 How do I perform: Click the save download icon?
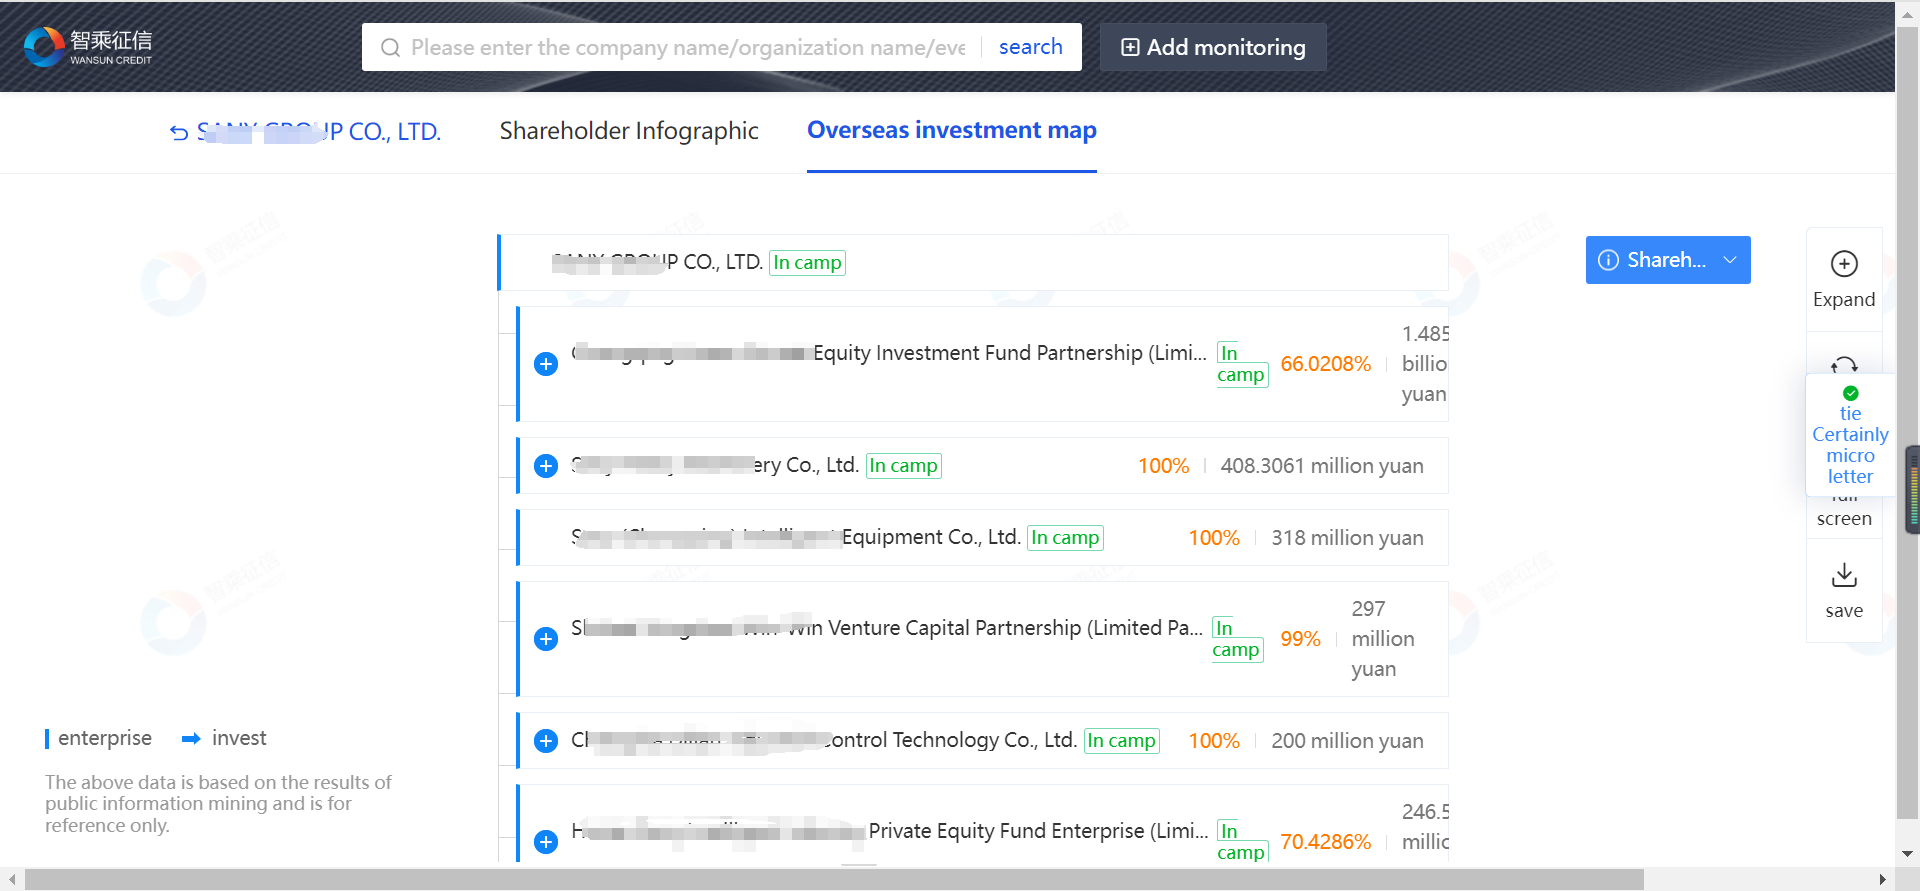(x=1844, y=575)
